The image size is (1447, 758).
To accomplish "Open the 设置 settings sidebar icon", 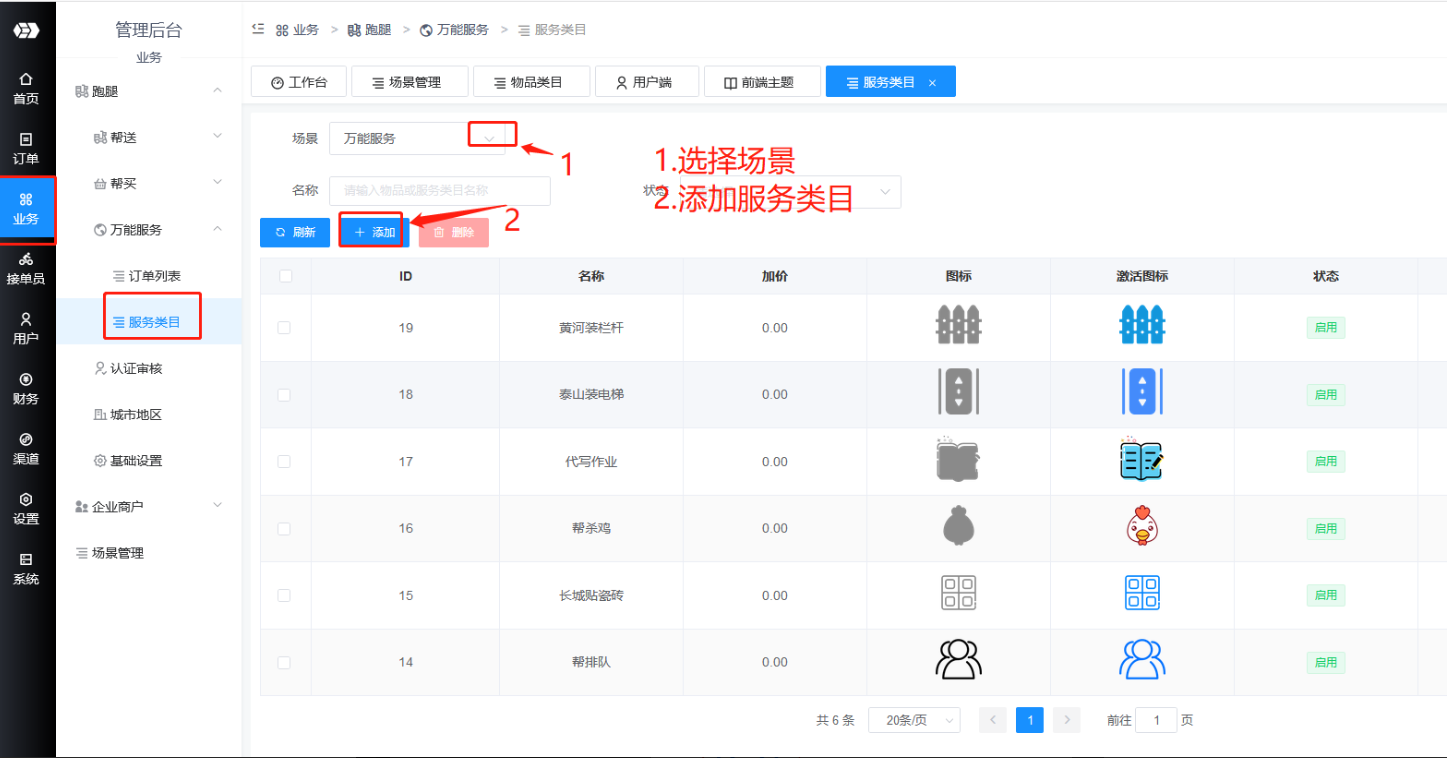I will (26, 509).
